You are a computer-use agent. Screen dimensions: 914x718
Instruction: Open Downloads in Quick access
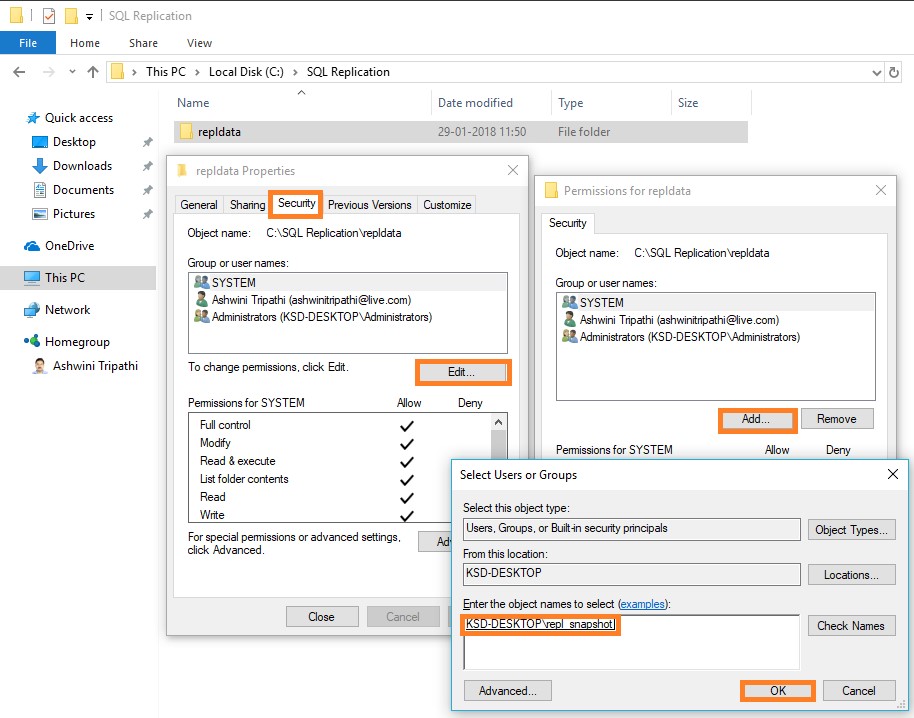(82, 166)
